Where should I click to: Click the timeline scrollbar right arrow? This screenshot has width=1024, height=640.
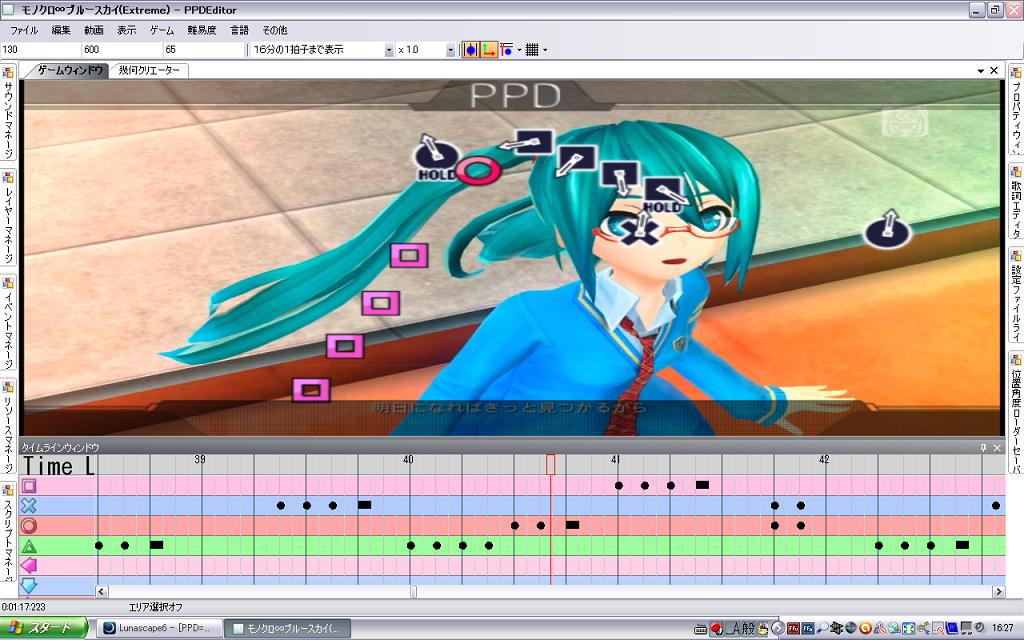[998, 592]
